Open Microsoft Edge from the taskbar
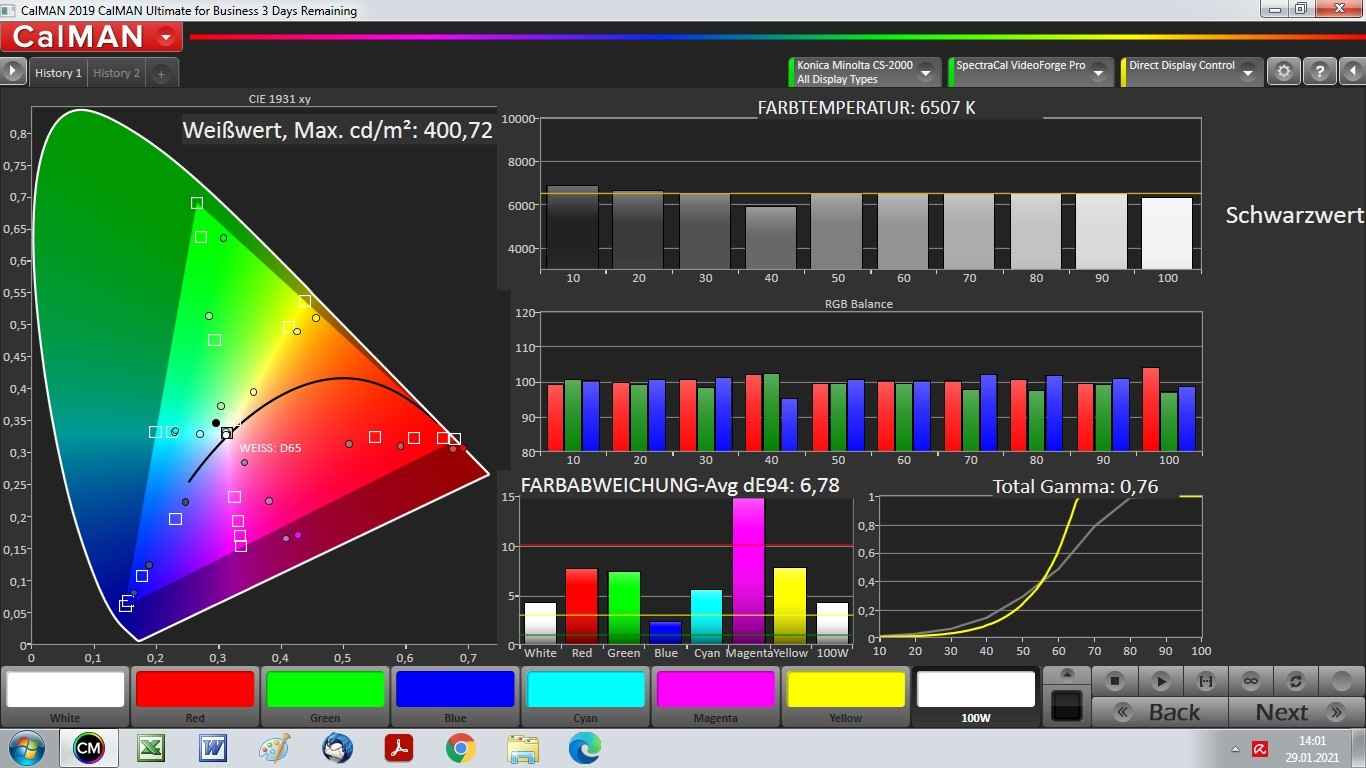Image resolution: width=1366 pixels, height=768 pixels. 585,748
